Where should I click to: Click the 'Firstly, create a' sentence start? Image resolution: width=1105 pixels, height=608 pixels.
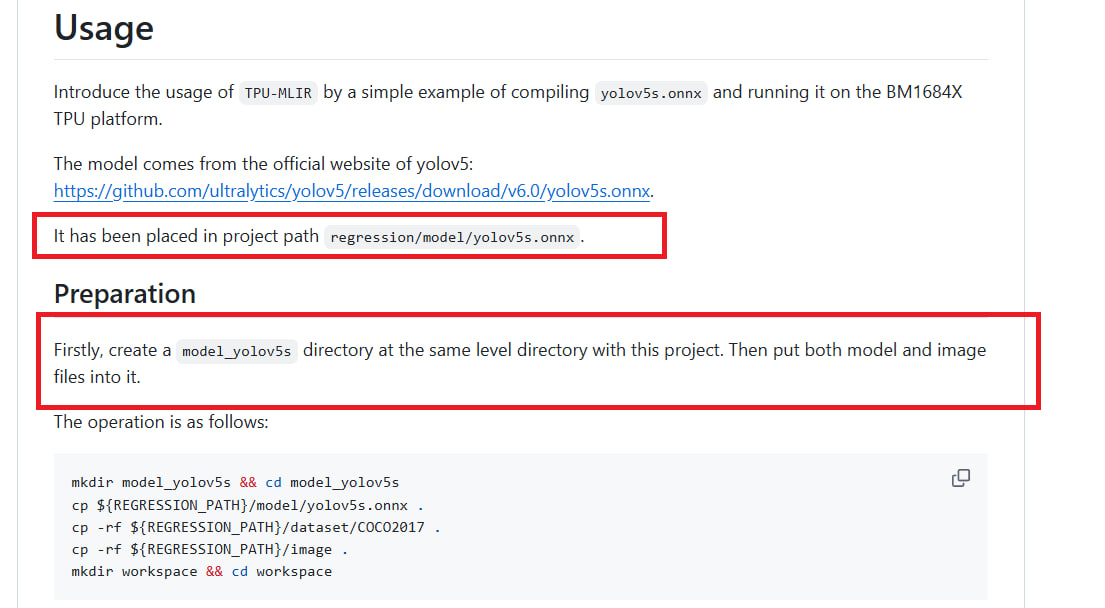[112, 350]
